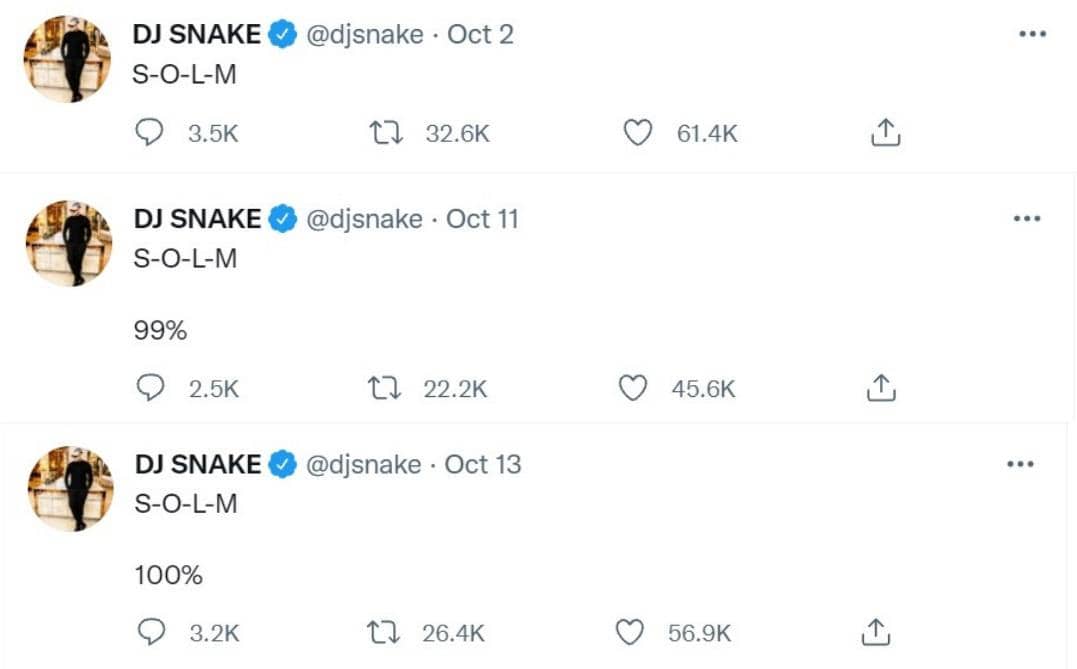Open the share icon on the Oct 2 tweet
The width and height of the screenshot is (1077, 669).
885,131
